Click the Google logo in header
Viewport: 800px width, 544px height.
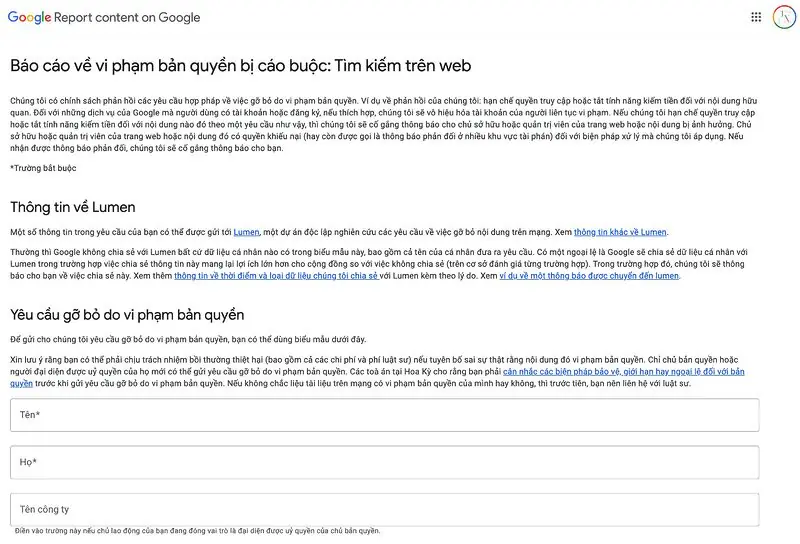[x=29, y=17]
